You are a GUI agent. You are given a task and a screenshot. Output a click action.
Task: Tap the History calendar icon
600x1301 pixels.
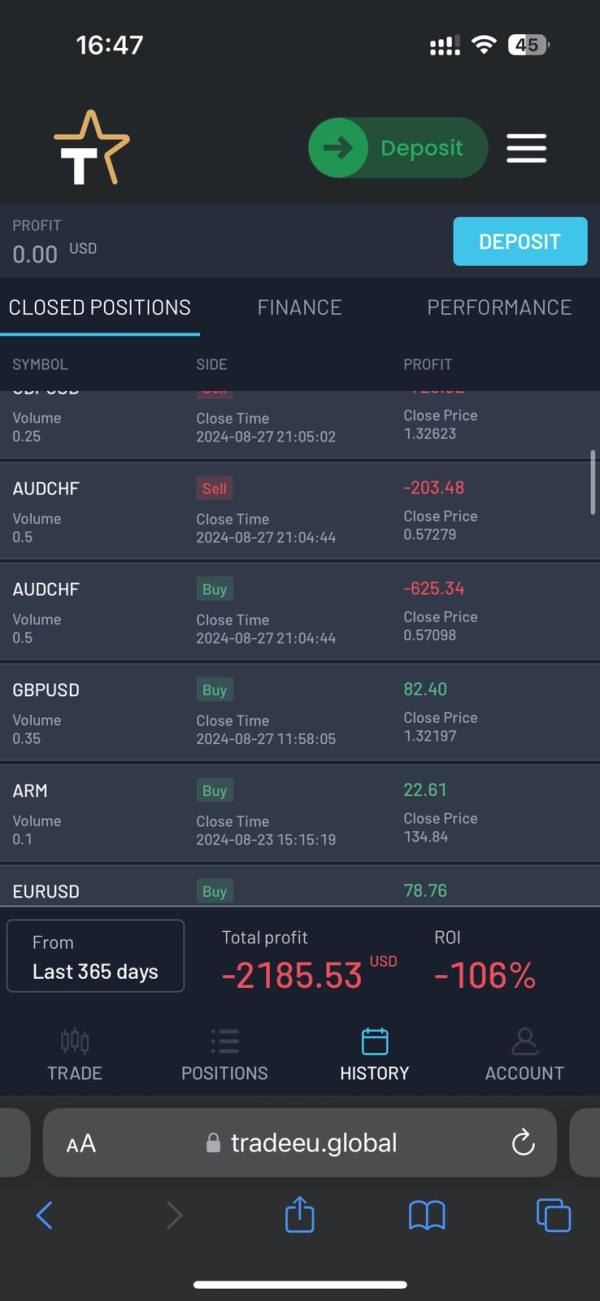374,1042
